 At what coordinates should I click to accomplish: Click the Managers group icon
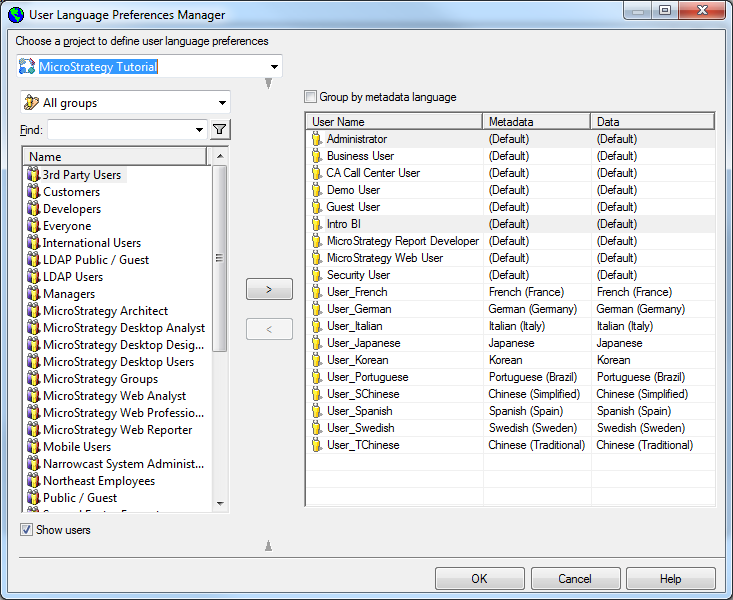(x=33, y=294)
